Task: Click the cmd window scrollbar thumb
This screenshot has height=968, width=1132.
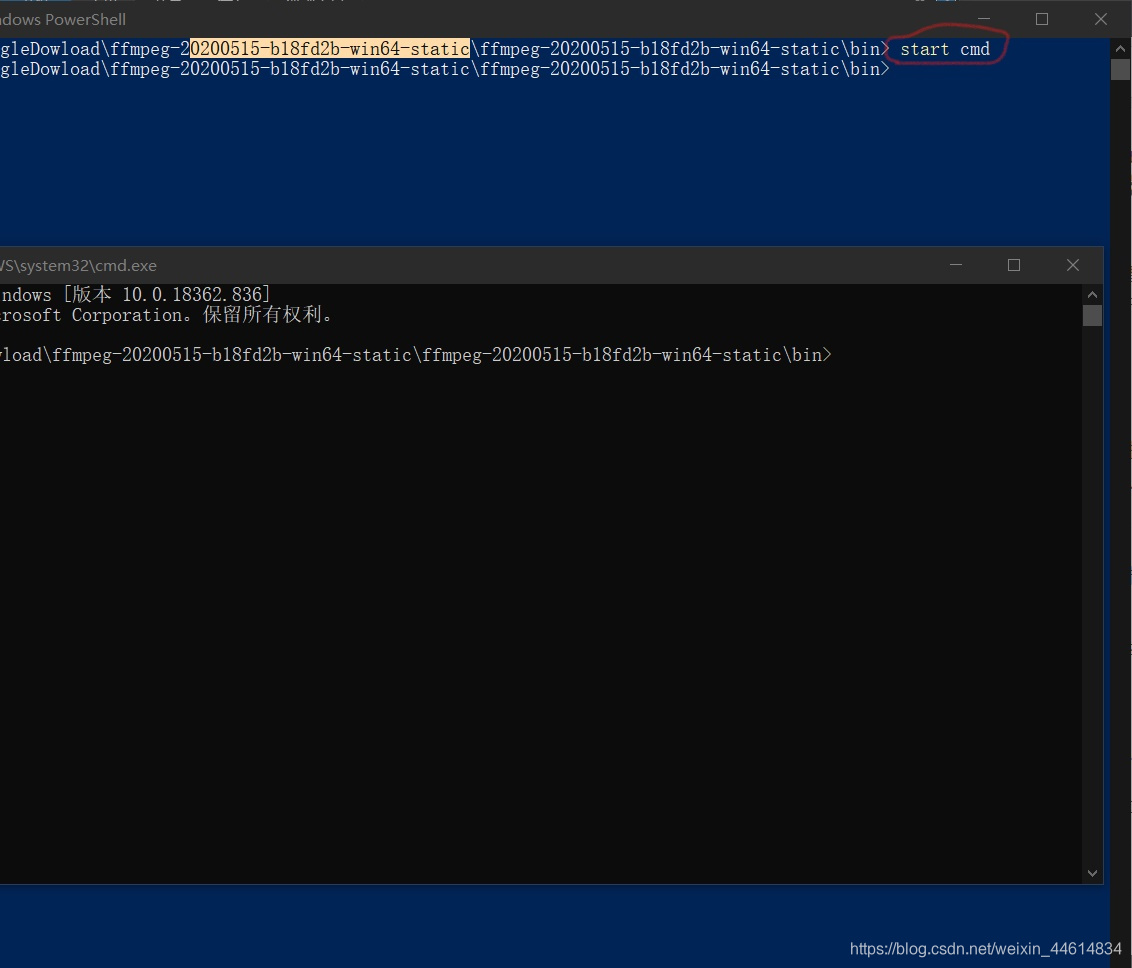Action: tap(1092, 314)
